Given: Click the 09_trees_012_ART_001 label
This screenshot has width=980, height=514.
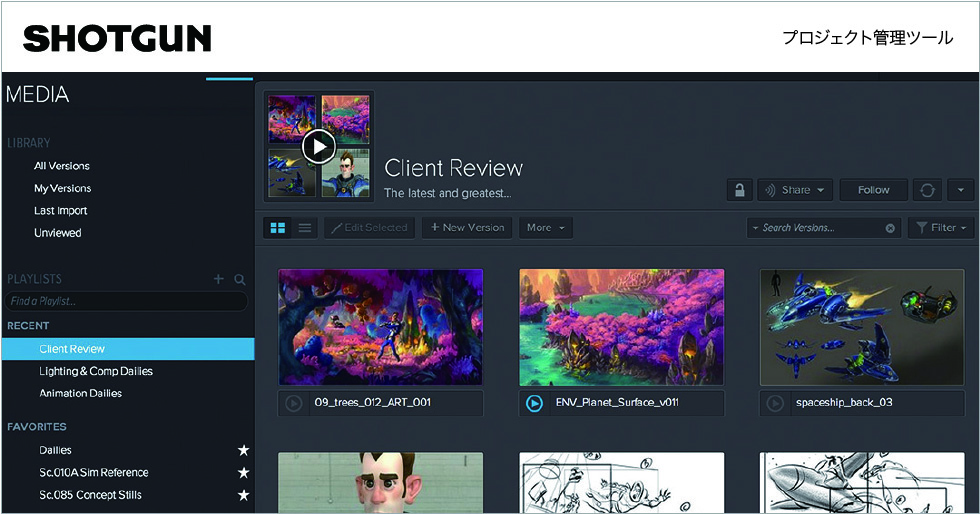Looking at the screenshot, I should (372, 402).
